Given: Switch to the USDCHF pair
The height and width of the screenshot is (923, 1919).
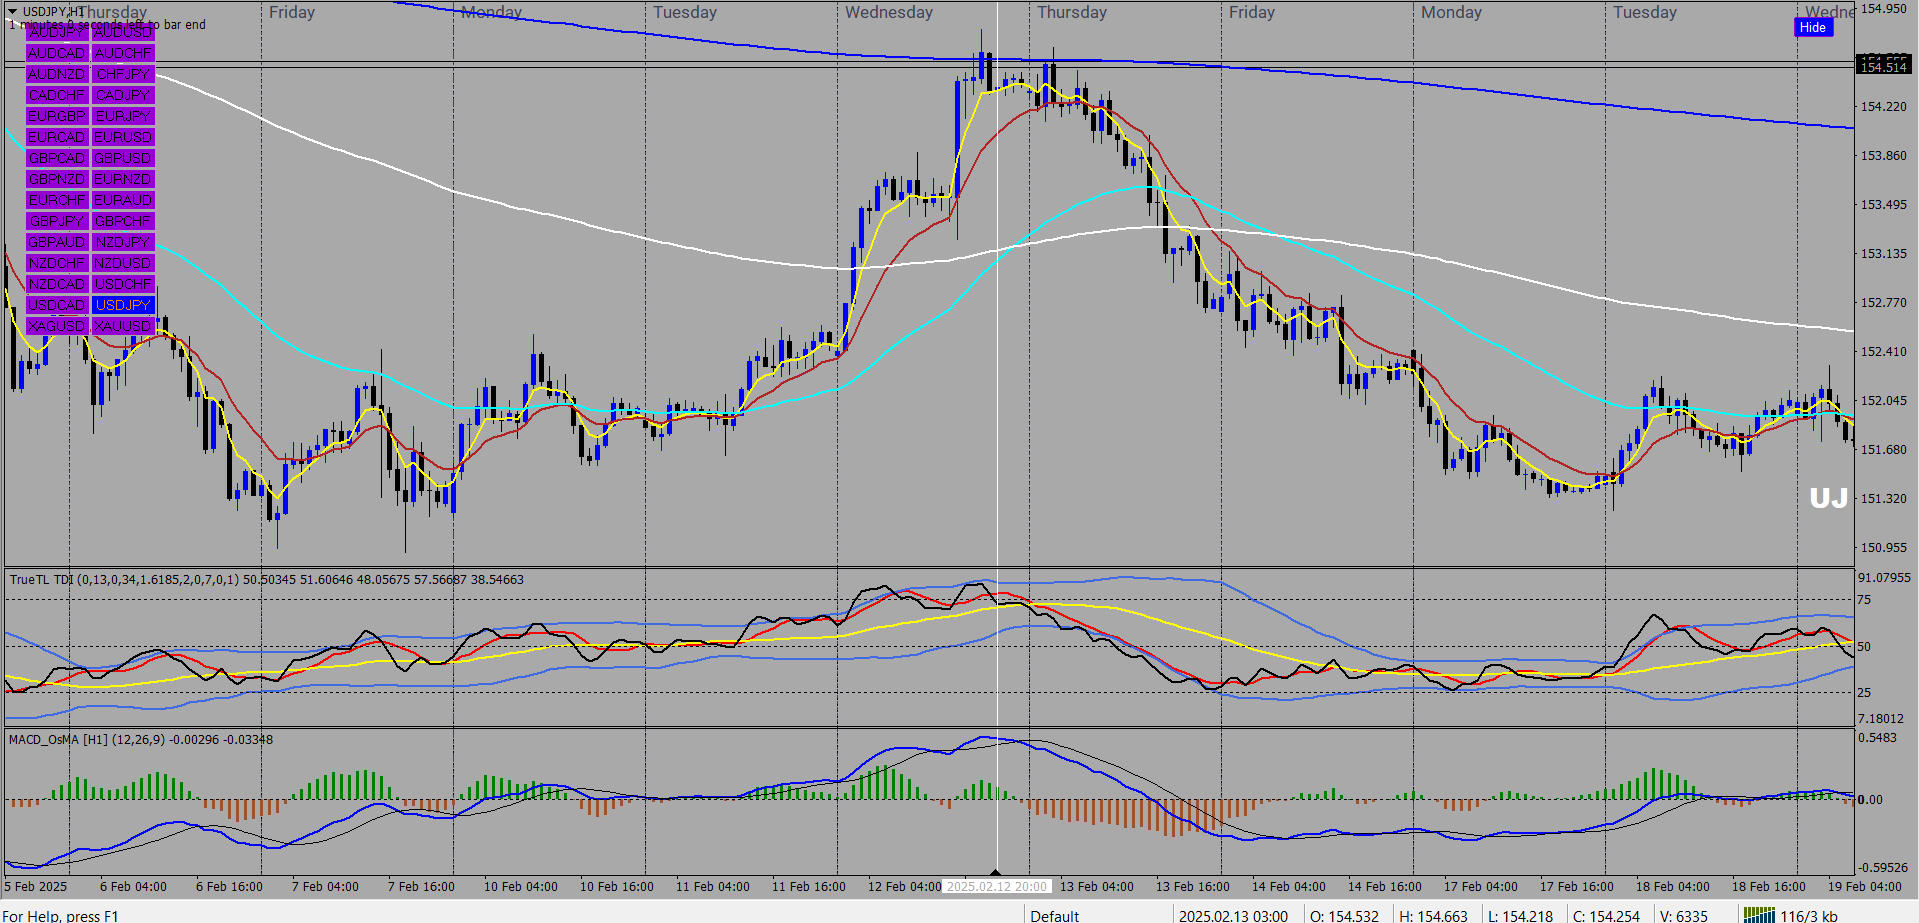Looking at the screenshot, I should click(x=123, y=284).
